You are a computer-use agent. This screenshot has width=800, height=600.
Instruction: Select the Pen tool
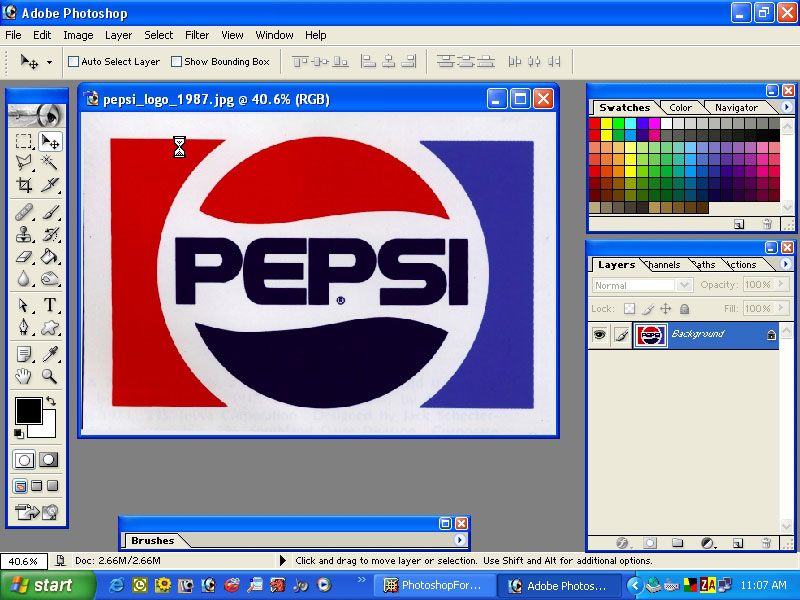pyautogui.click(x=23, y=327)
